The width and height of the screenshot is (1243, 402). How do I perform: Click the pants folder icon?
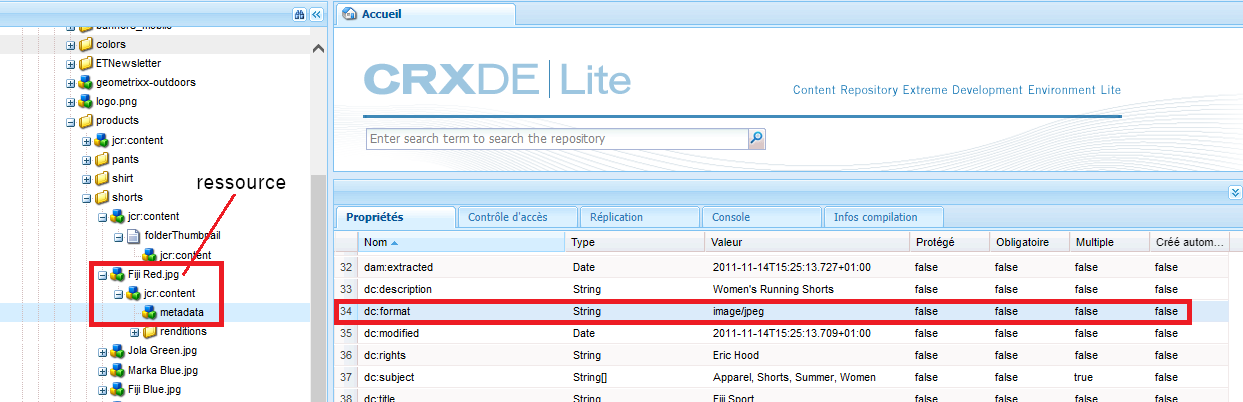coord(102,159)
